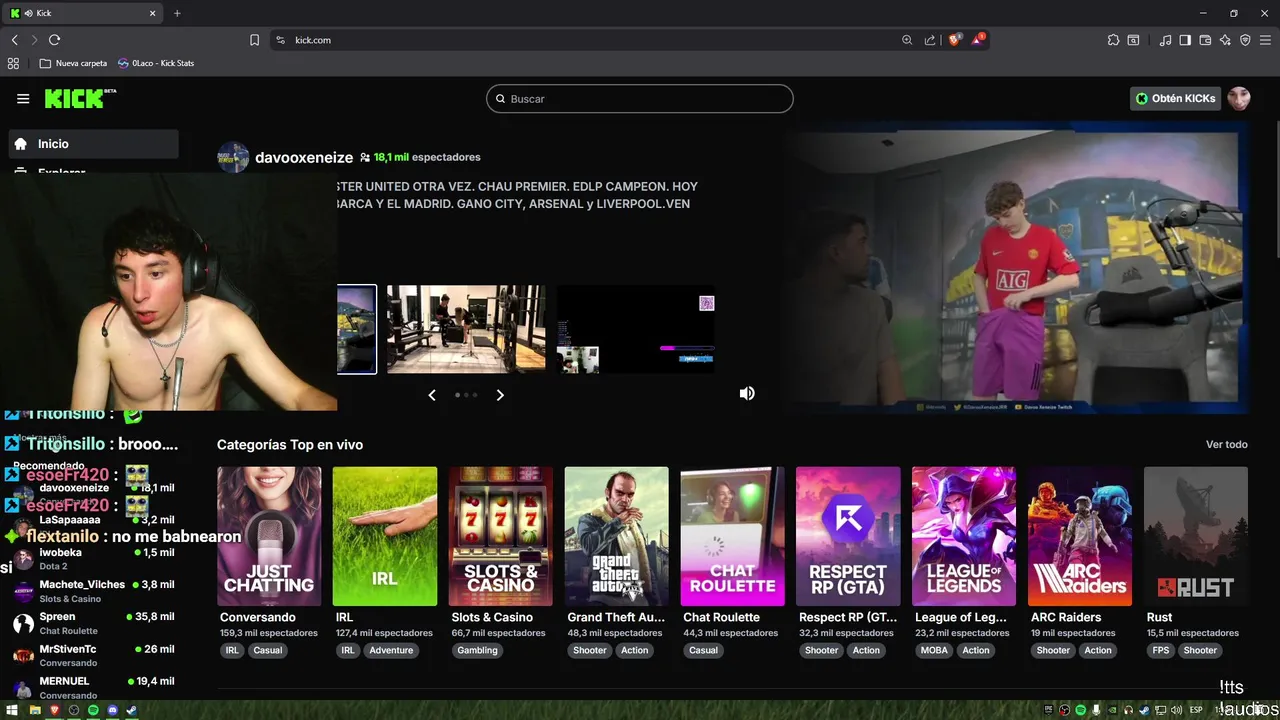Open the ARC Raiders category card
Screen dimensions: 1280x720
point(1080,536)
